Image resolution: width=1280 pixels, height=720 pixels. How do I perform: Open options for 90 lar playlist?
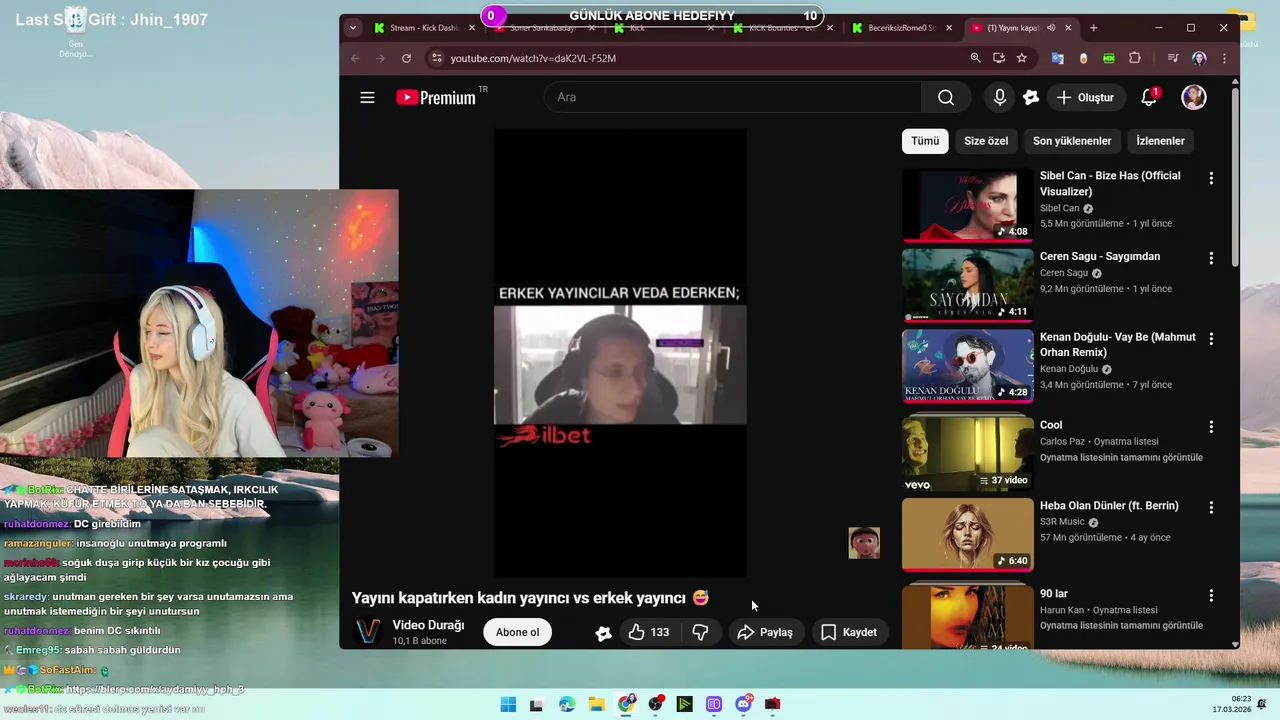(1211, 595)
